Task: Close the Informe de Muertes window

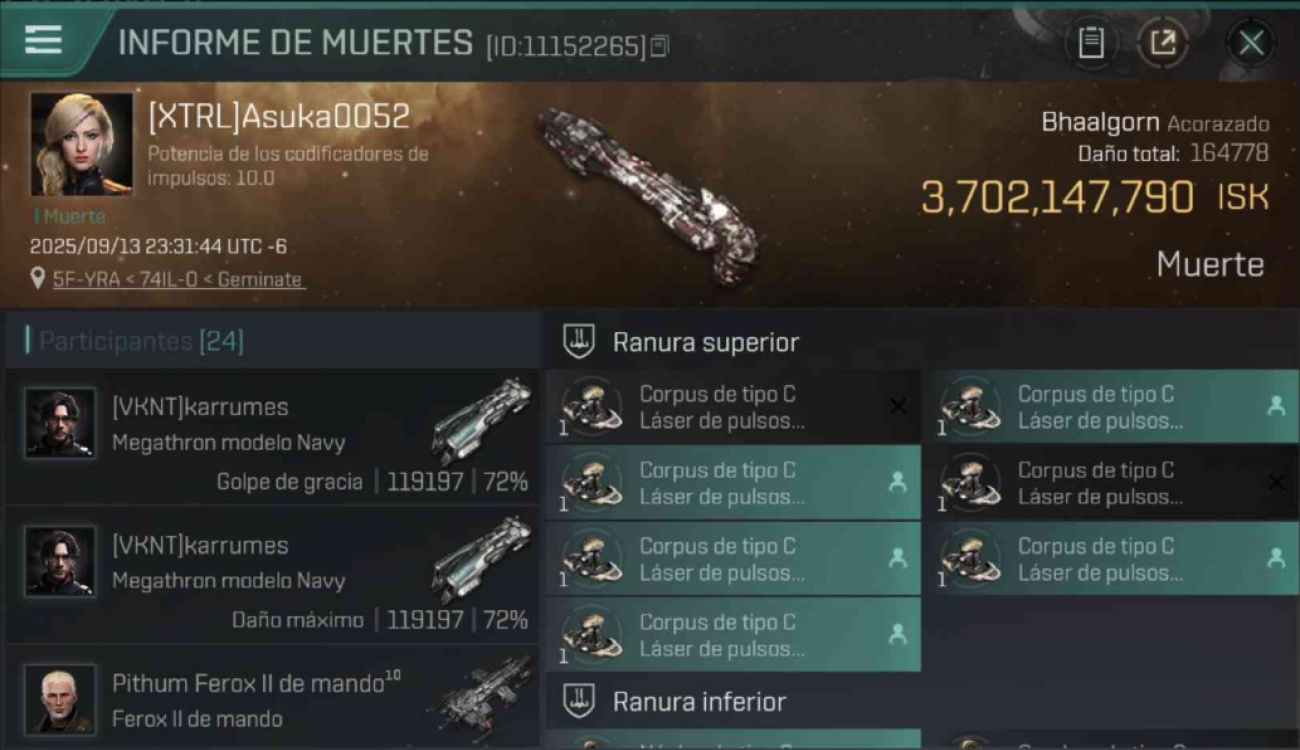Action: (1251, 42)
